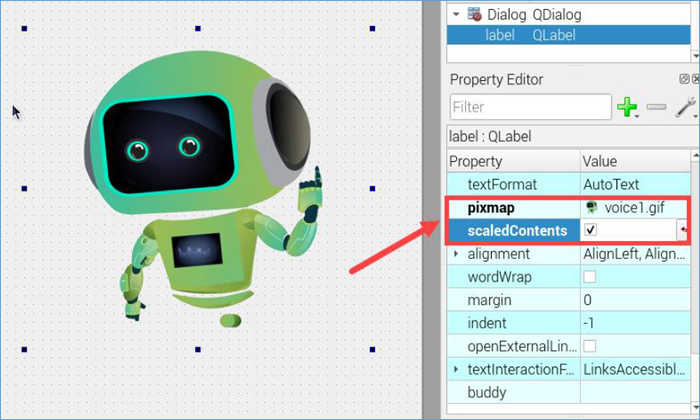
Task: Select the margin property name
Action: pos(489,300)
